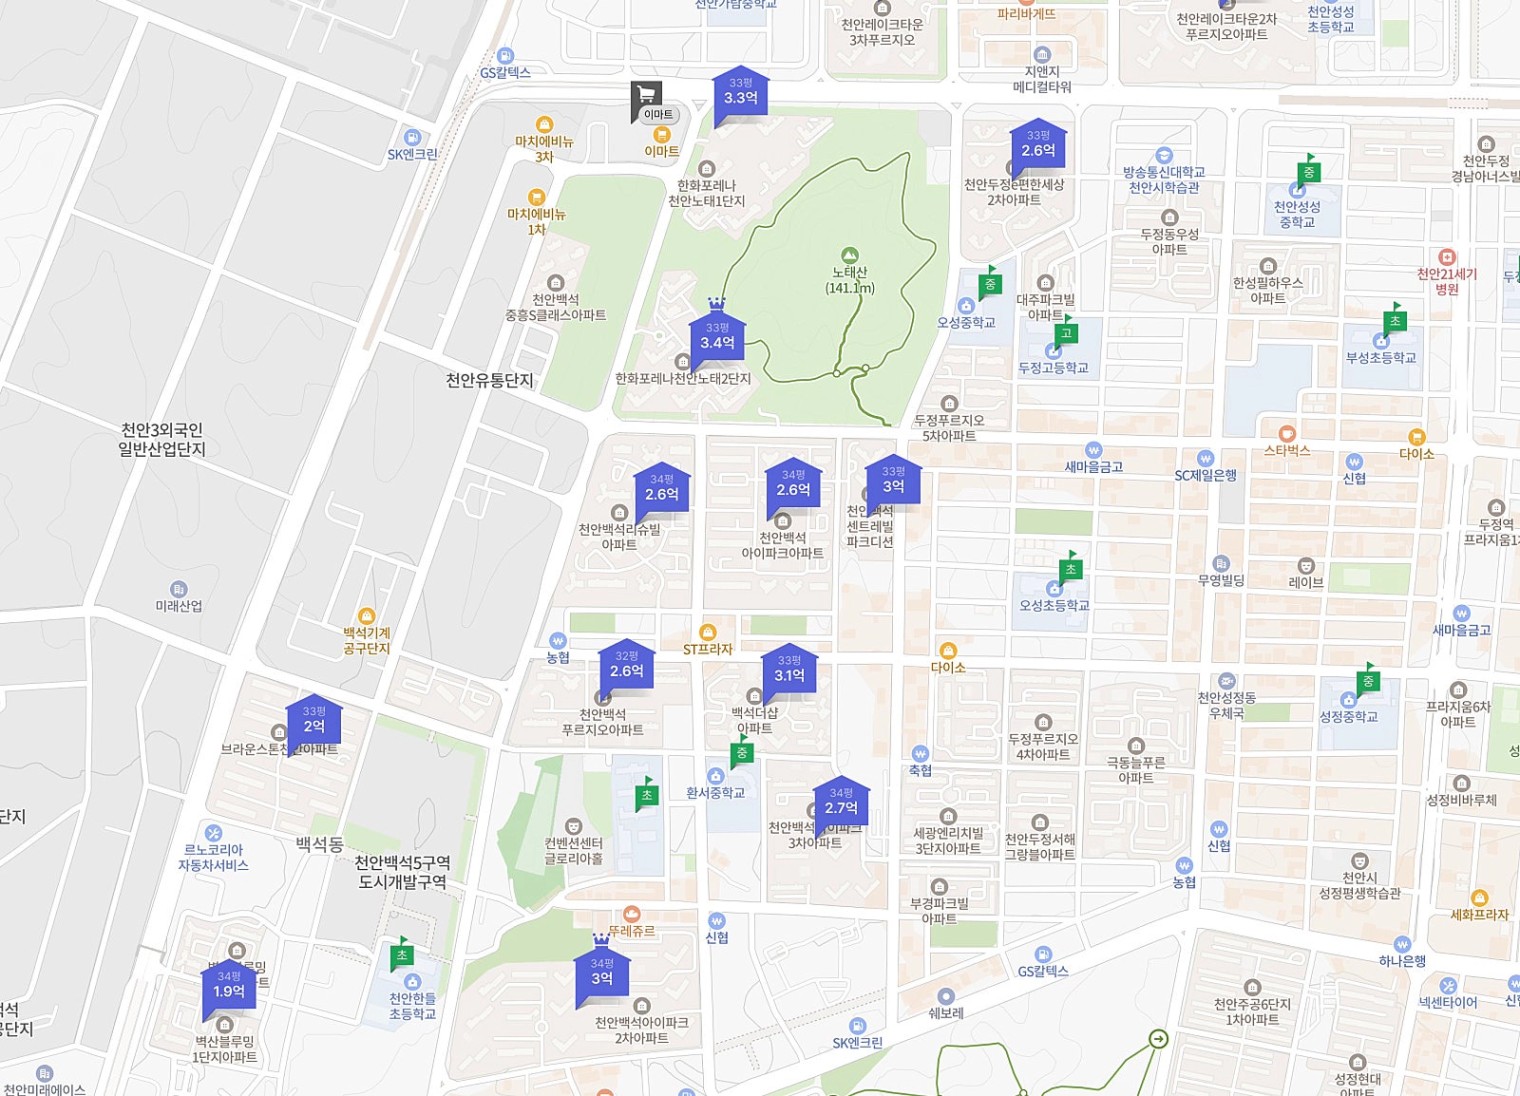Click the 극동늘푸른 아파트 label
This screenshot has height=1096, width=1520.
pos(1136,770)
